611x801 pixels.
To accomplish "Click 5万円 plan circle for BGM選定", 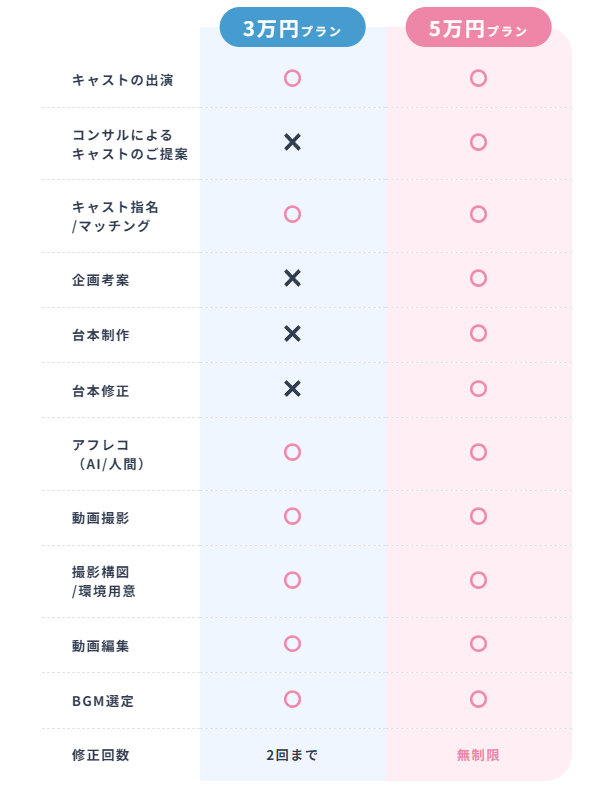I will click(478, 699).
